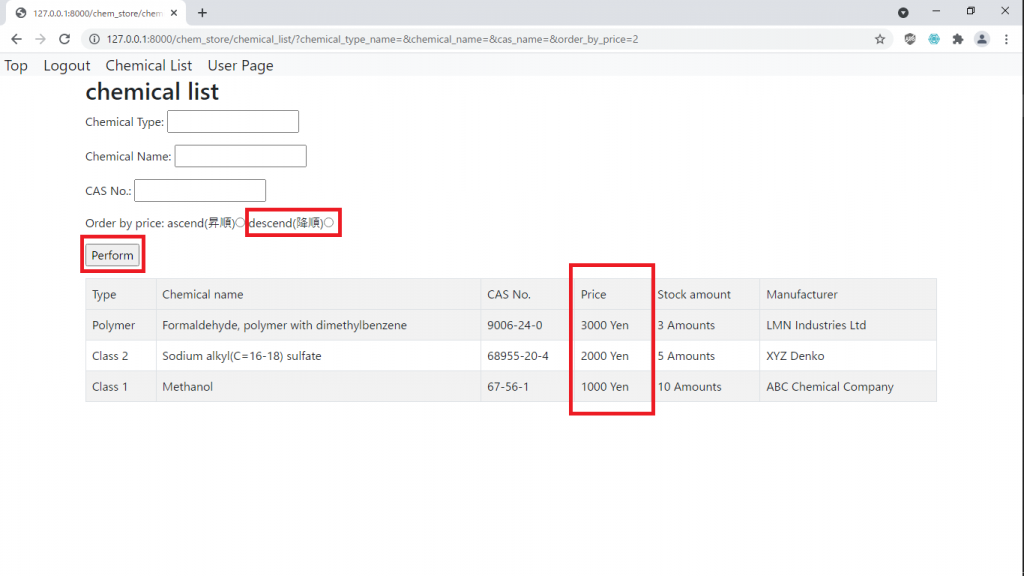Click the site information icon in address bar
The height and width of the screenshot is (576, 1024).
point(94,39)
